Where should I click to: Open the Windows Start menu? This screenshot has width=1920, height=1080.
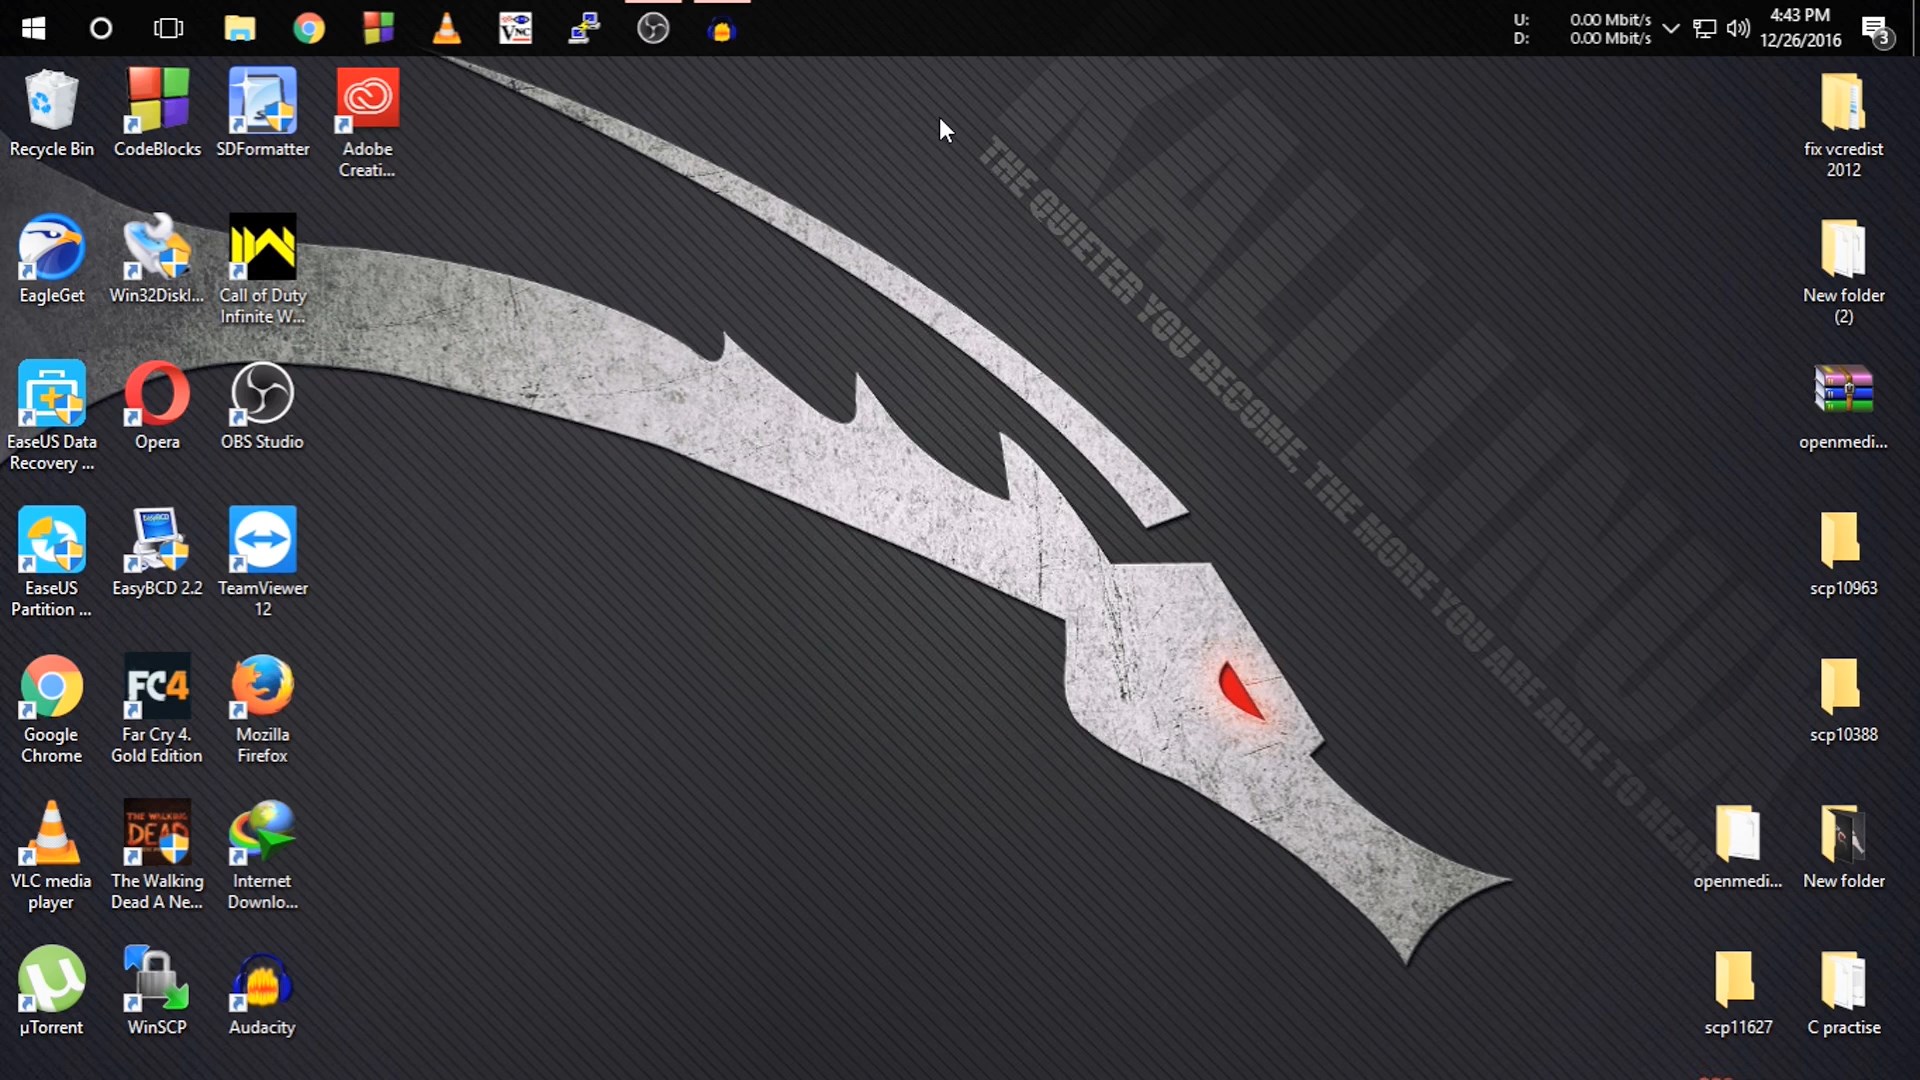tap(33, 28)
